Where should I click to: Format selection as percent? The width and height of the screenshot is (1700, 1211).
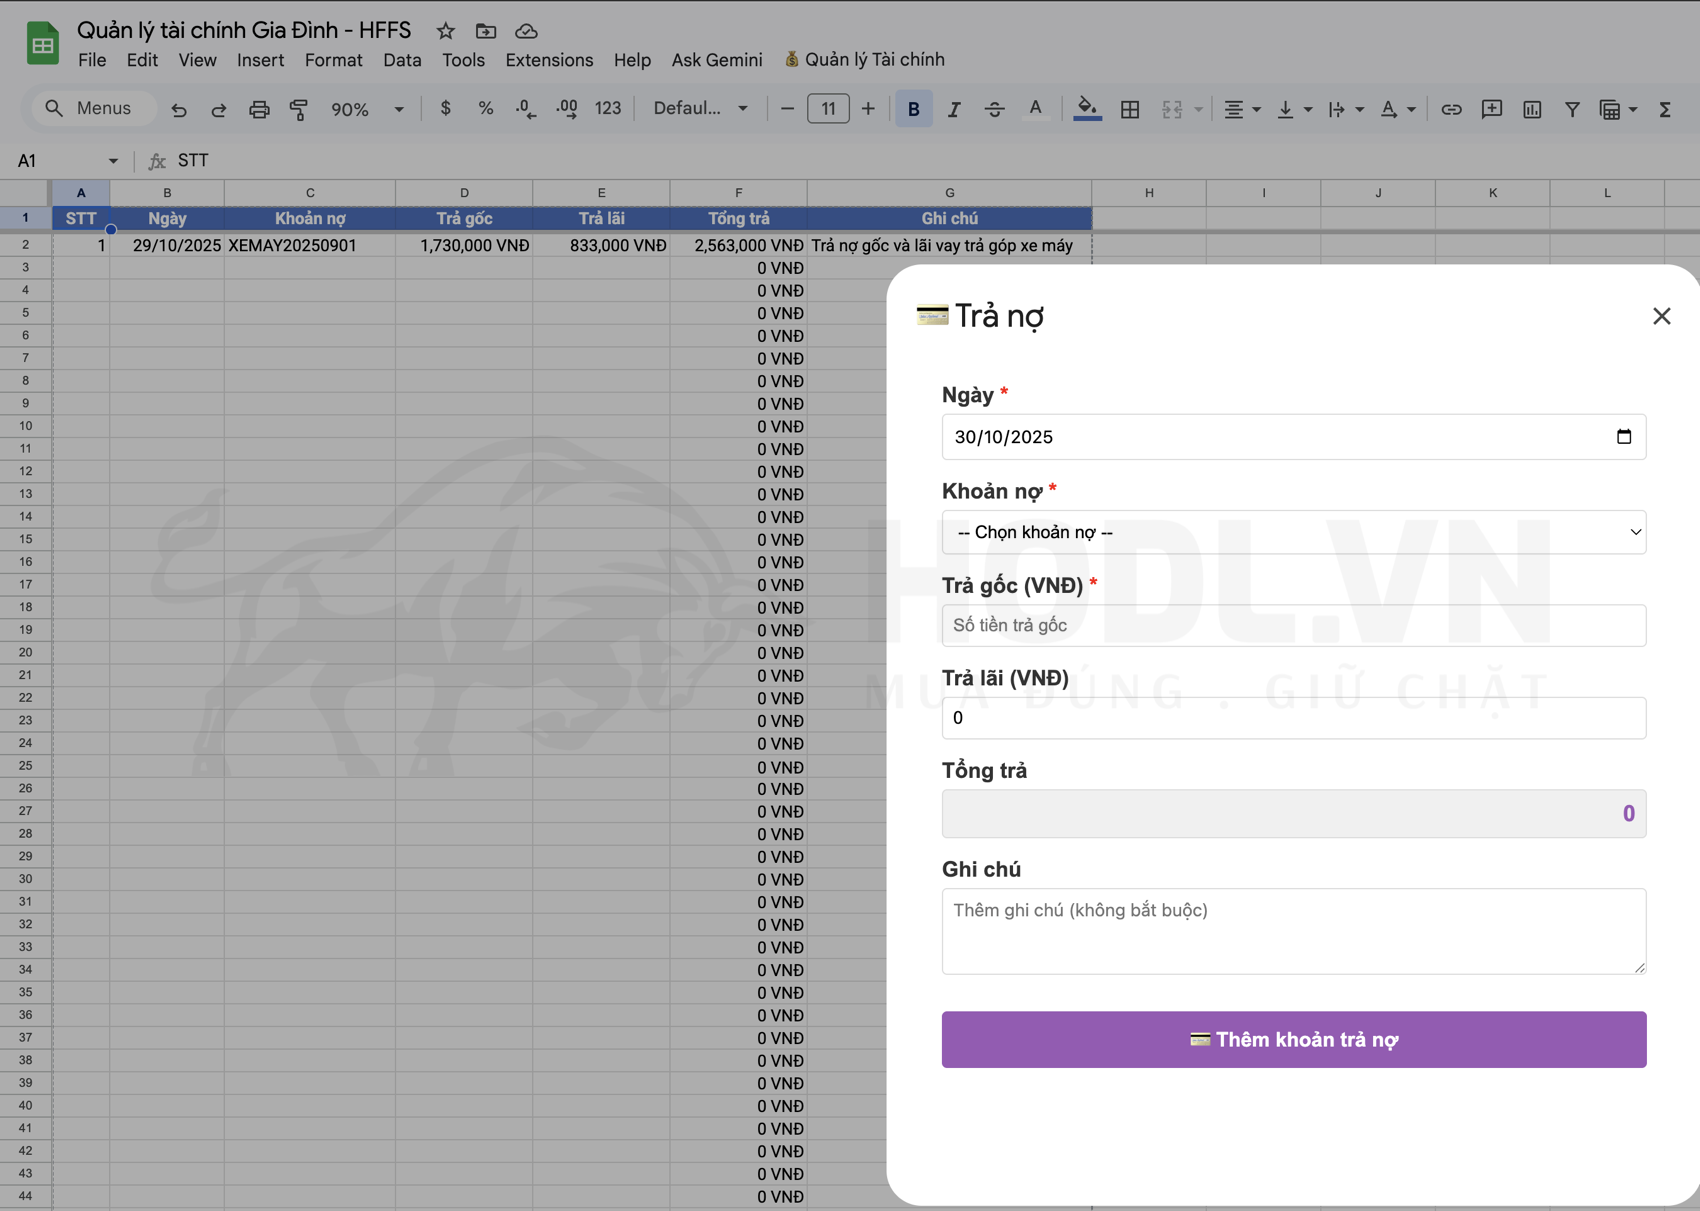pyautogui.click(x=486, y=108)
